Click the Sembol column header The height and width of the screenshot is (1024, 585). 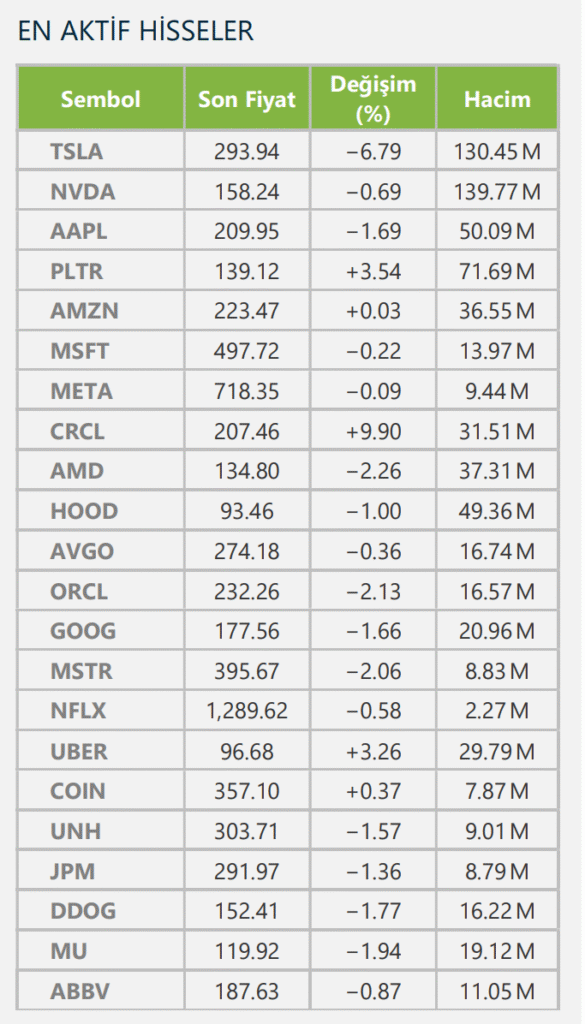(101, 99)
